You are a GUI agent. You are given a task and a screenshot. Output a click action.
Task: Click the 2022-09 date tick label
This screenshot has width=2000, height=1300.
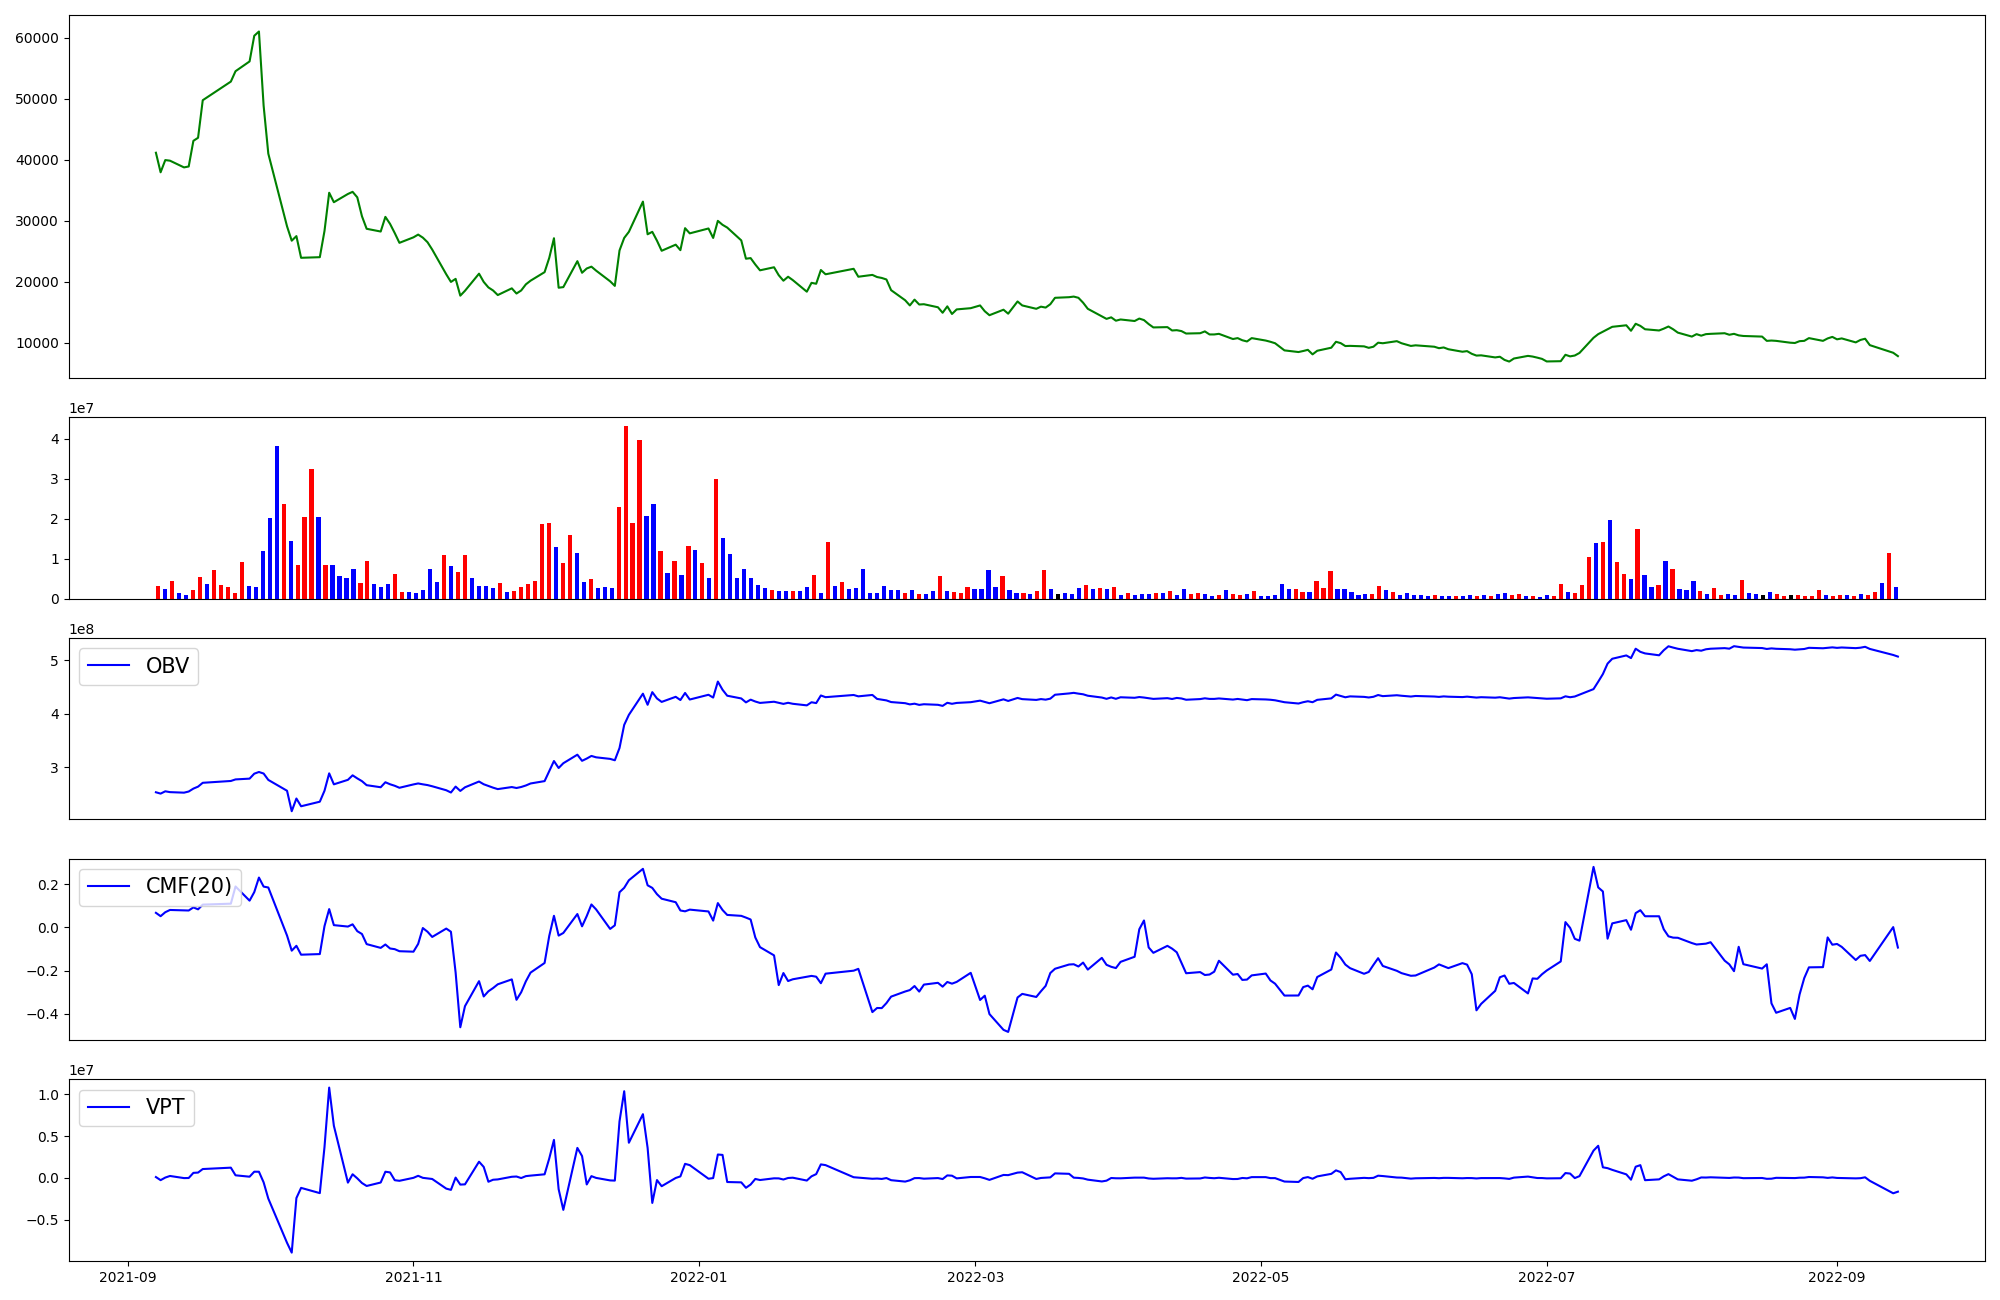click(x=1837, y=1277)
